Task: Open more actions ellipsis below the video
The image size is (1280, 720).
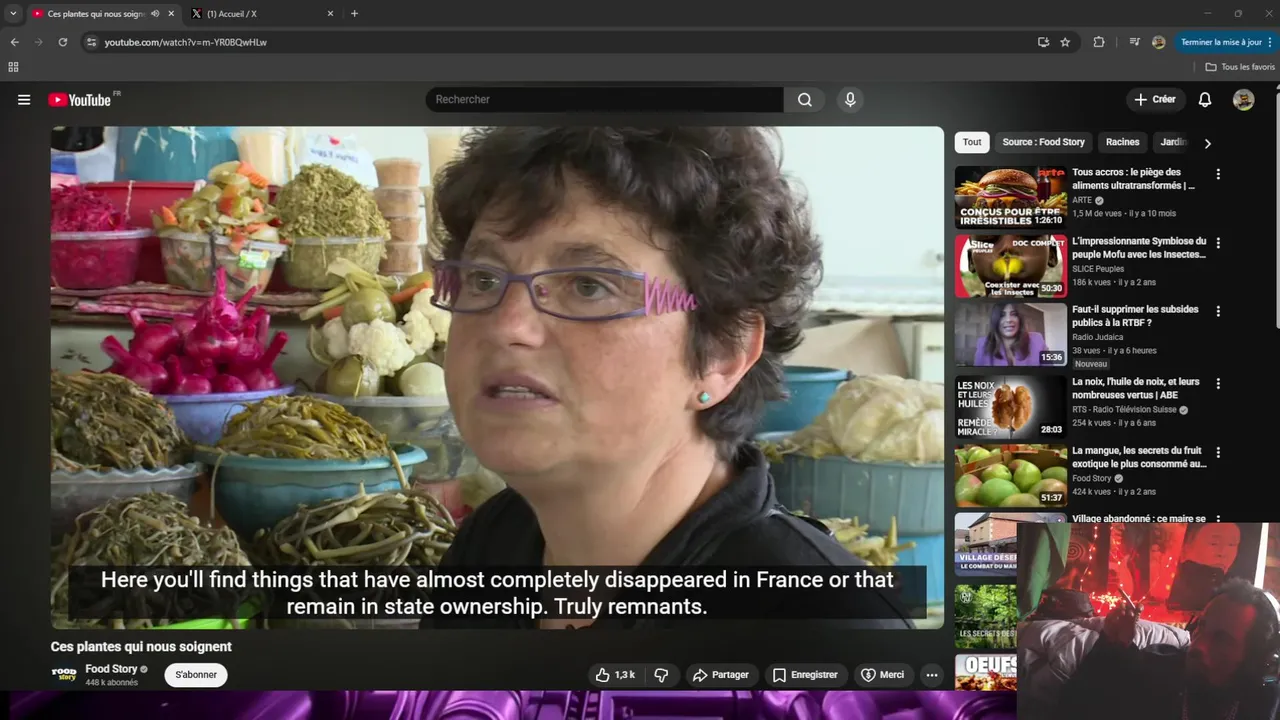Action: click(932, 675)
